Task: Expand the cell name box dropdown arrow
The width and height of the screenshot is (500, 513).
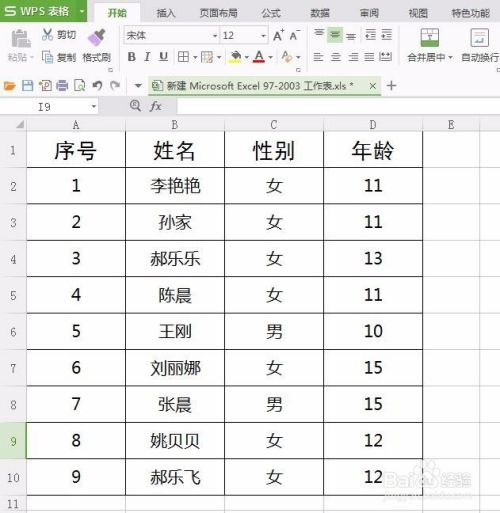Action: click(94, 106)
